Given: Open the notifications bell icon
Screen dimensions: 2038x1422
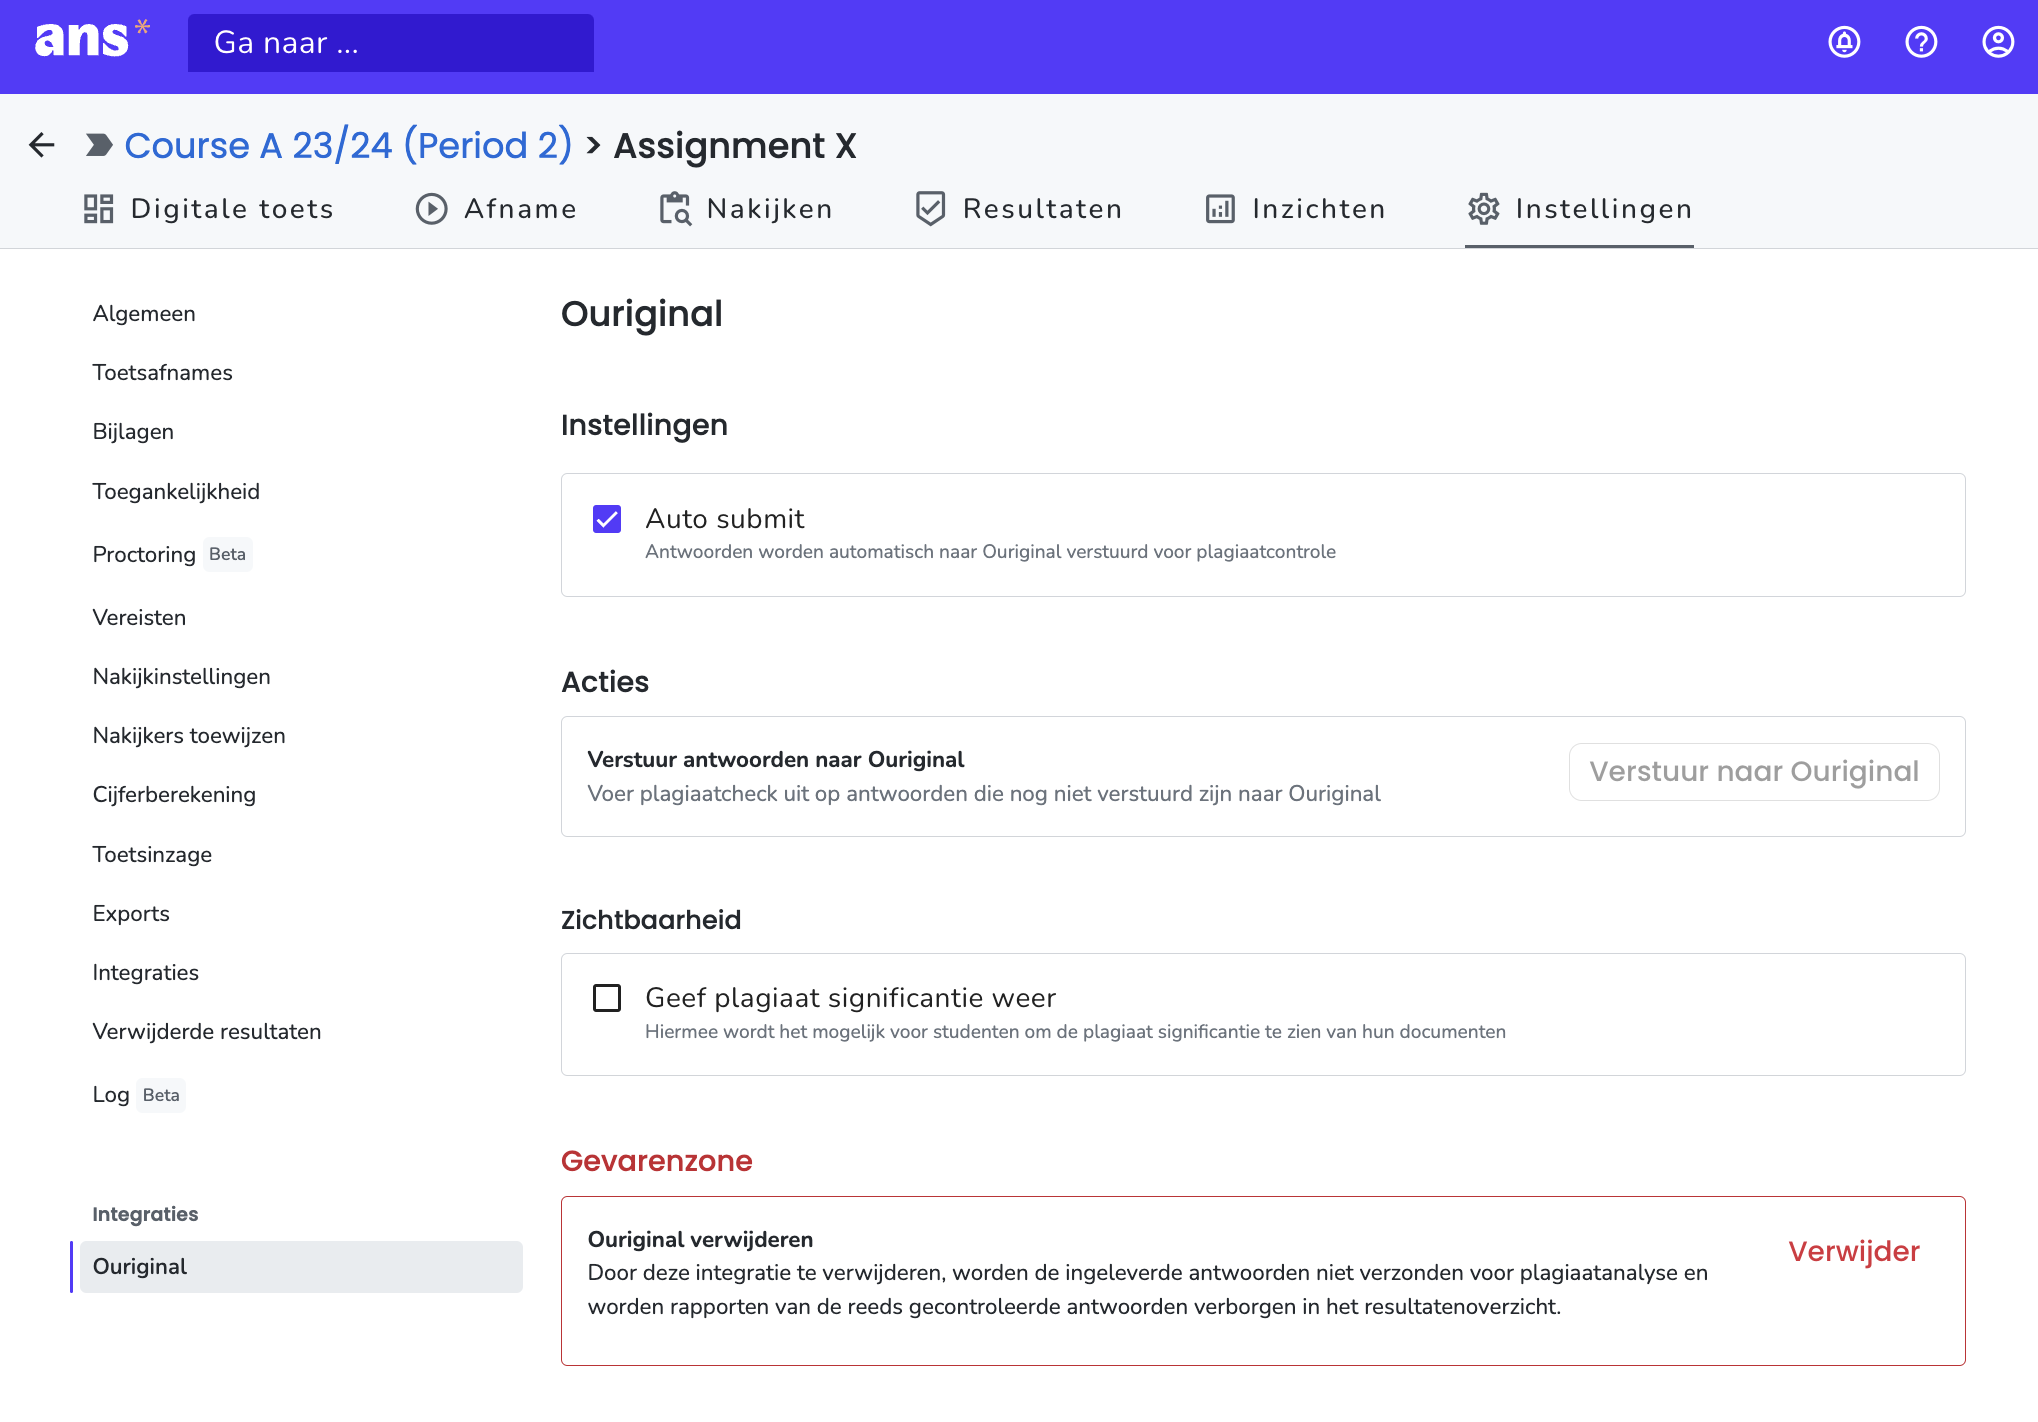Looking at the screenshot, I should tap(1844, 42).
